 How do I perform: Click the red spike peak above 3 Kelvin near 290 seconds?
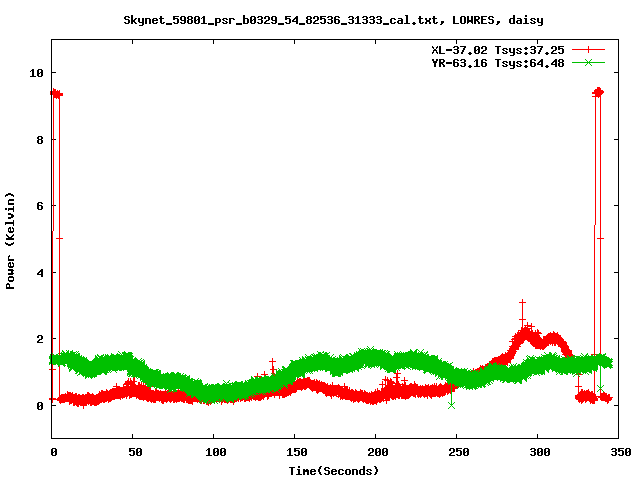click(x=522, y=302)
